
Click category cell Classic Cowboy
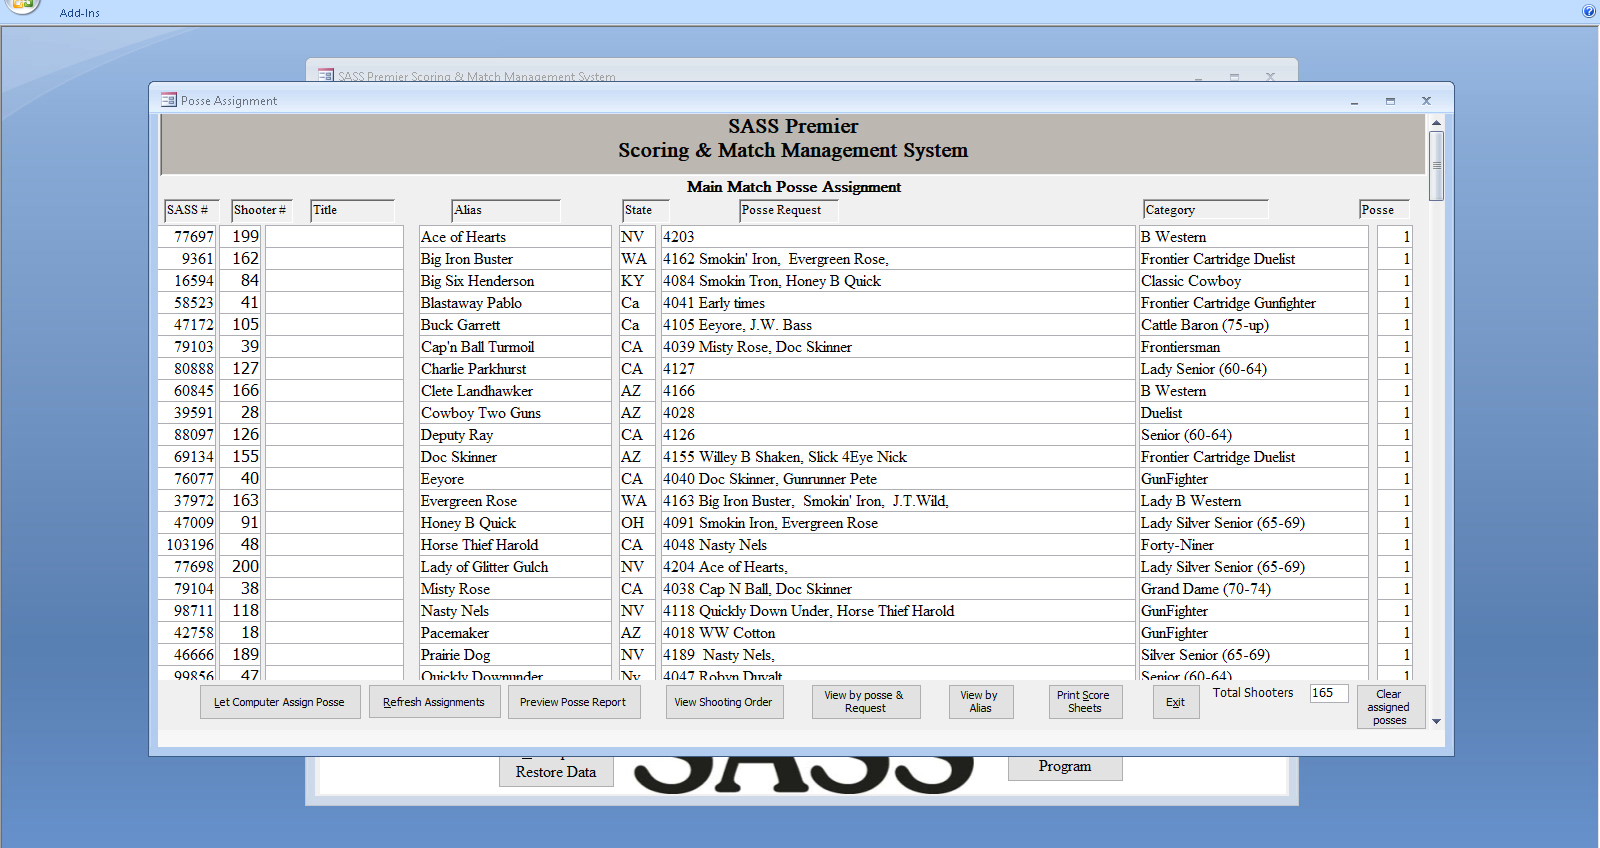[1253, 281]
